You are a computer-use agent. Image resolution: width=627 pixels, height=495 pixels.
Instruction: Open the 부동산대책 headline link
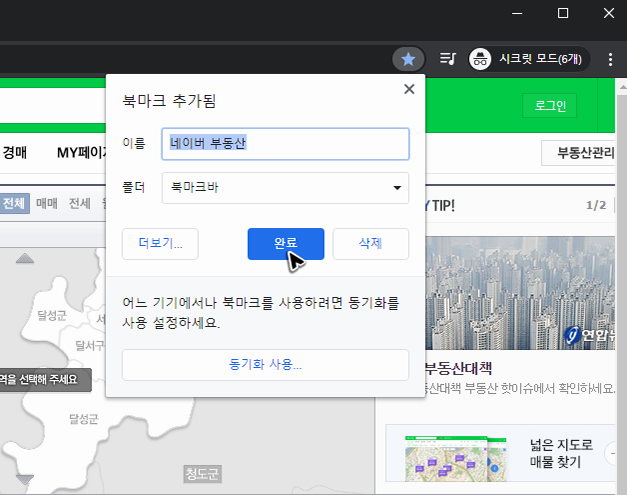coord(458,368)
